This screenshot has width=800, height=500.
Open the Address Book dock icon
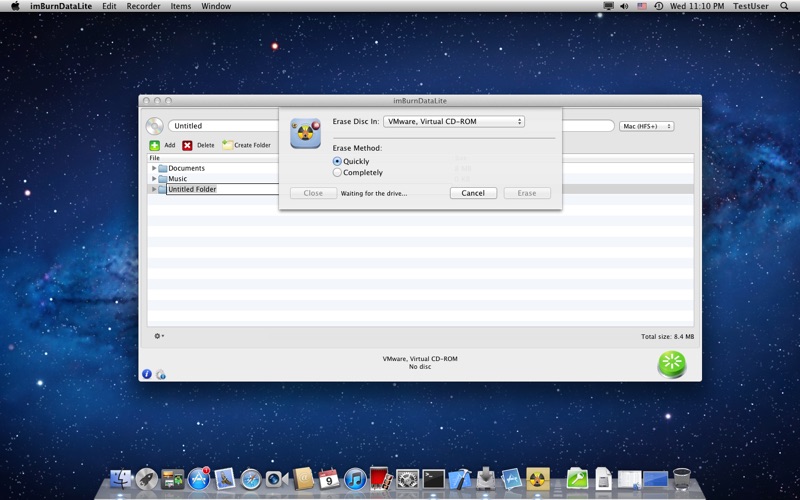click(303, 480)
